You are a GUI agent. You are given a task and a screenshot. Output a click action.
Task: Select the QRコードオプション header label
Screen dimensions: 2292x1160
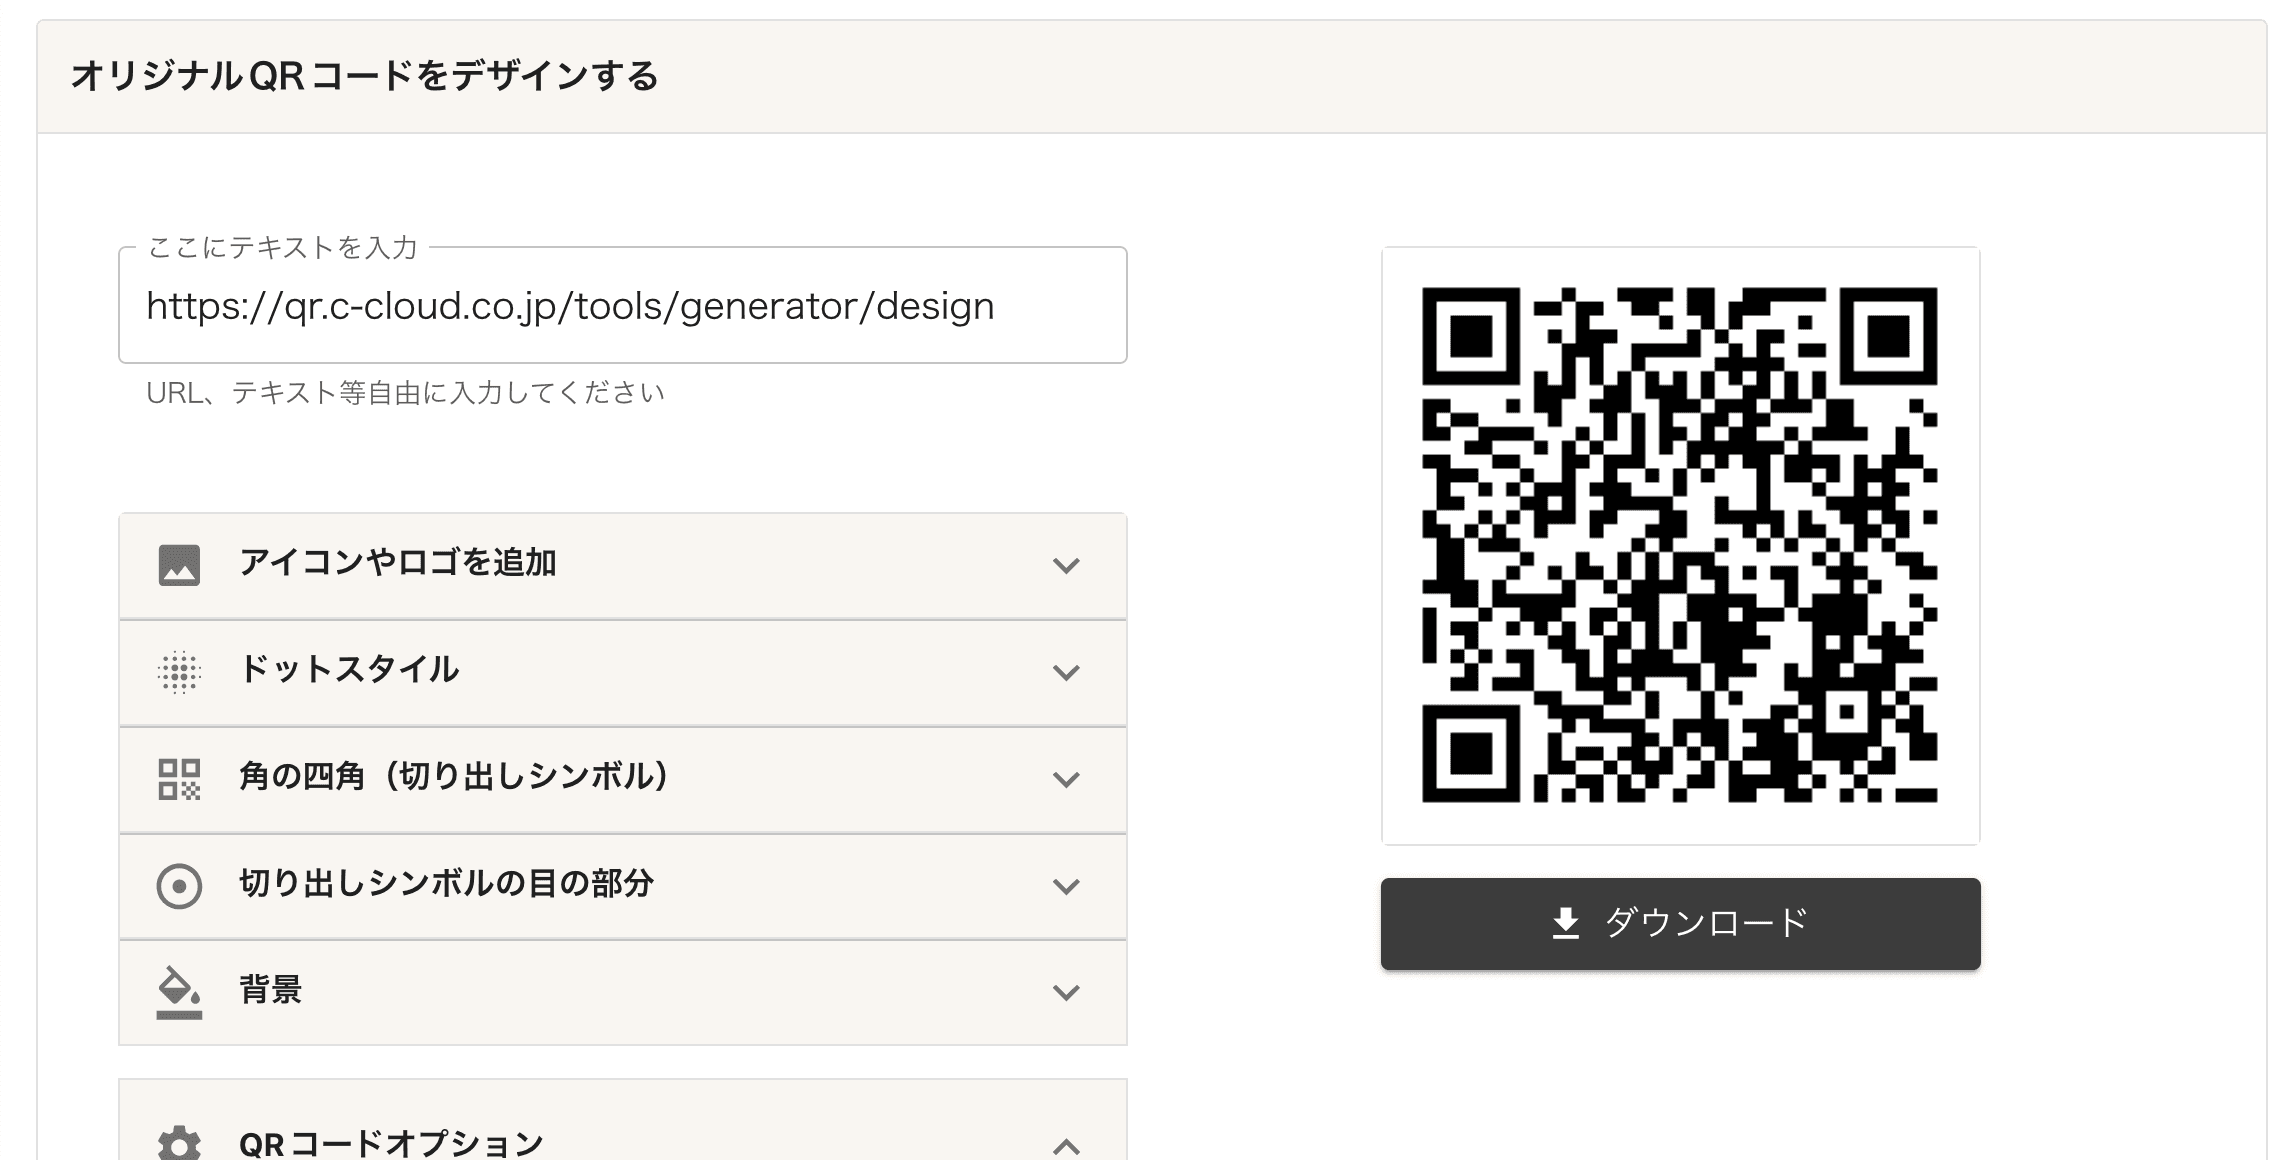[391, 1145]
